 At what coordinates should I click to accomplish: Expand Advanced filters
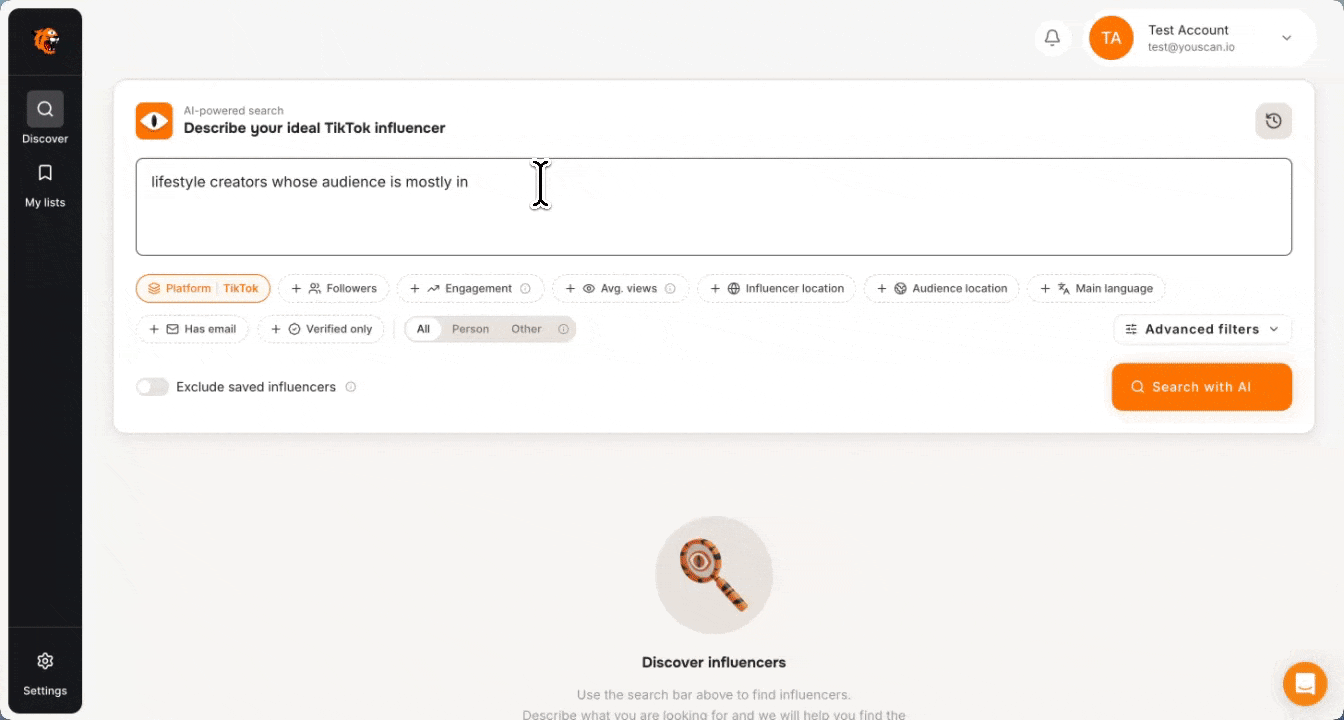click(1202, 329)
